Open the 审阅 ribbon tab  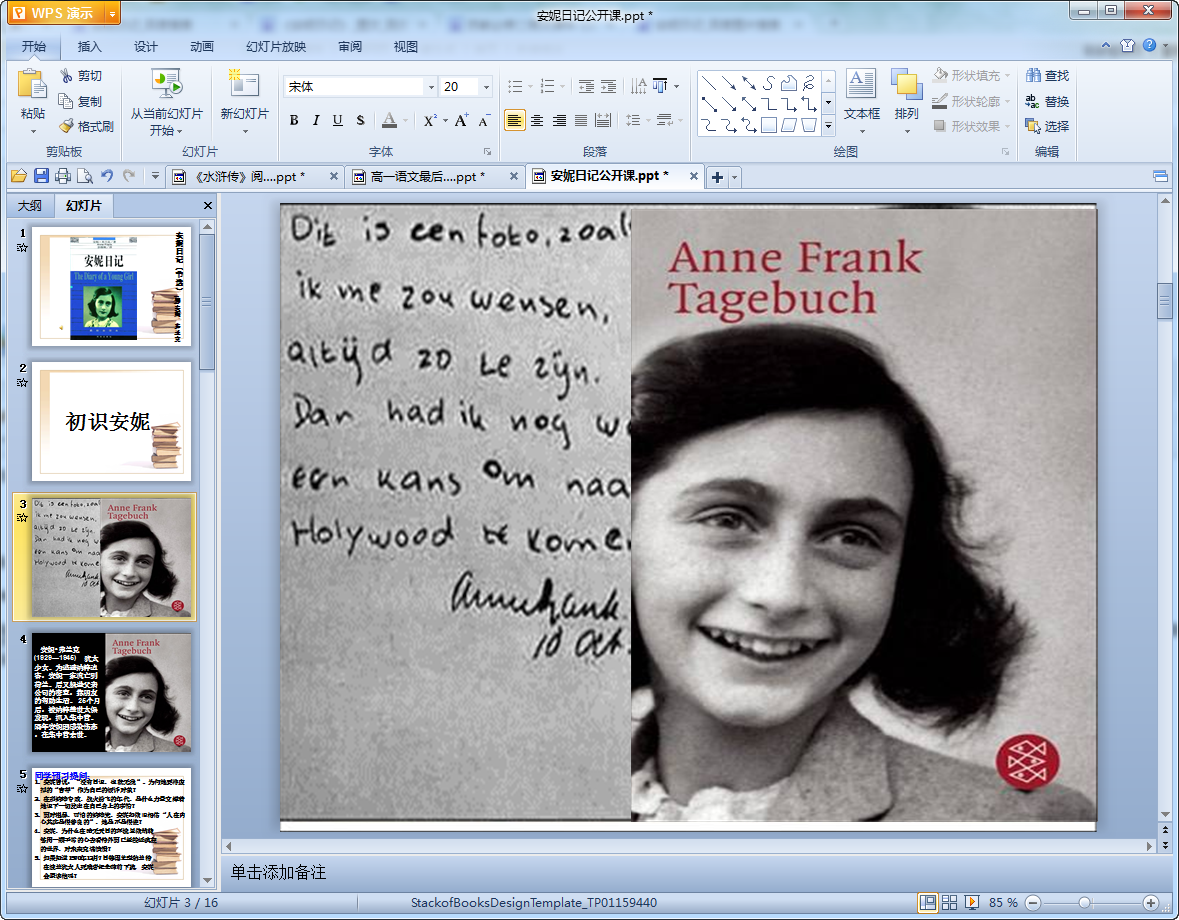coord(350,47)
